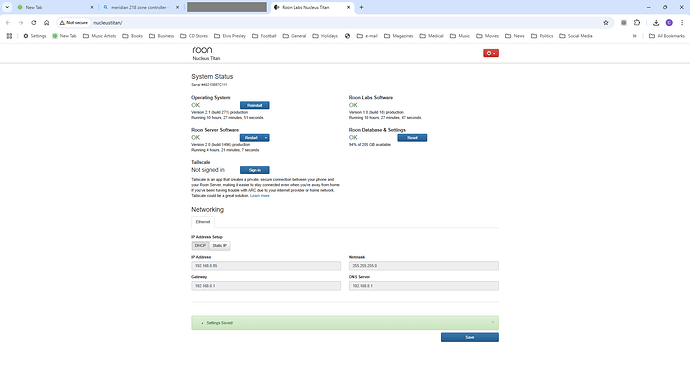Dismiss the Settings Saved notification
Screen dimensions: 690x370
(492, 322)
